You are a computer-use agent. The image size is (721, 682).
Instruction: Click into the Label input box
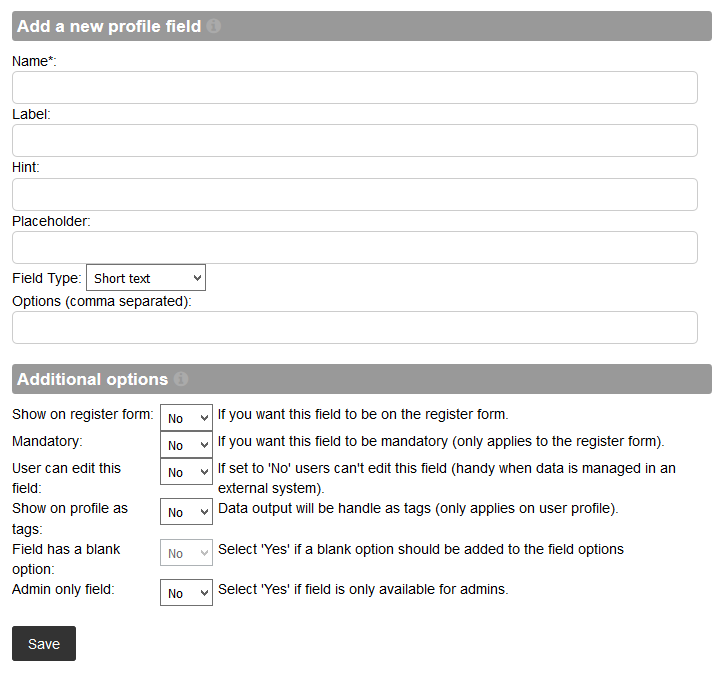pos(355,141)
